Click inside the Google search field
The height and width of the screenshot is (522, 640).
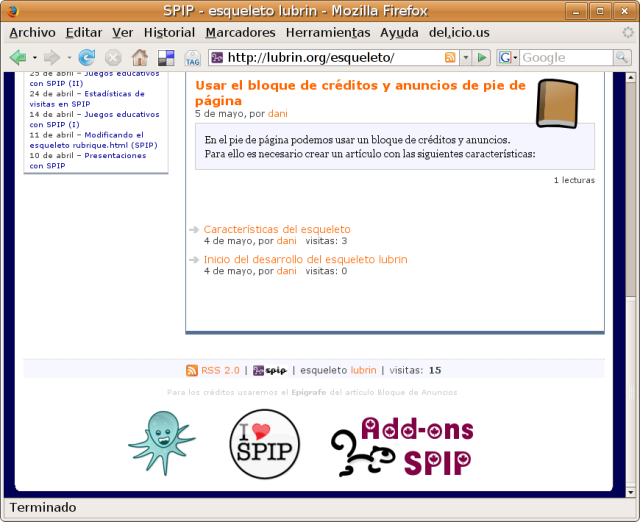pos(565,57)
